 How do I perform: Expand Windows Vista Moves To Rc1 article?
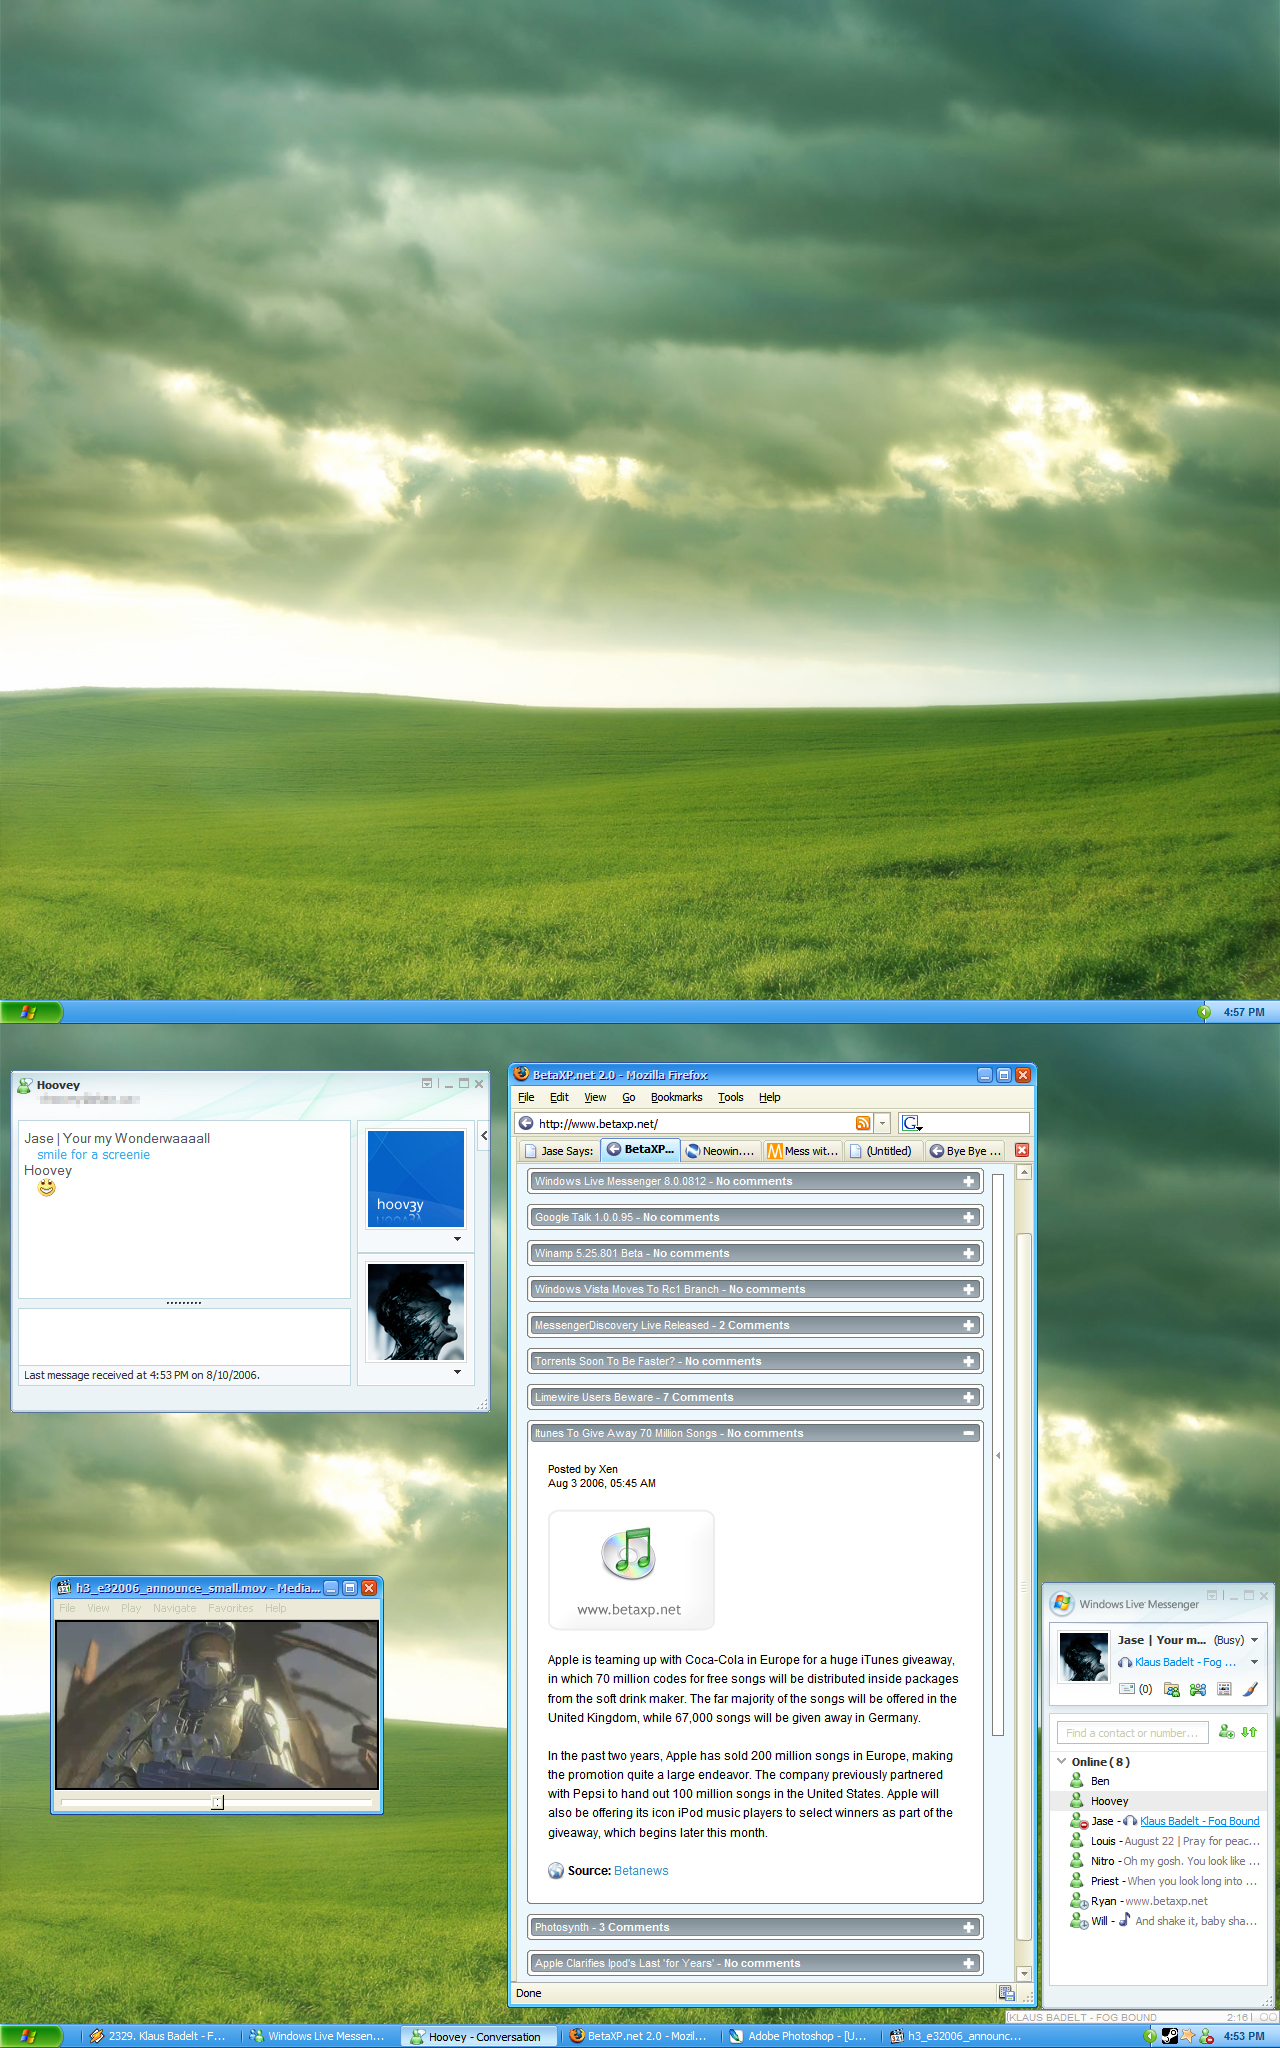click(x=968, y=1289)
